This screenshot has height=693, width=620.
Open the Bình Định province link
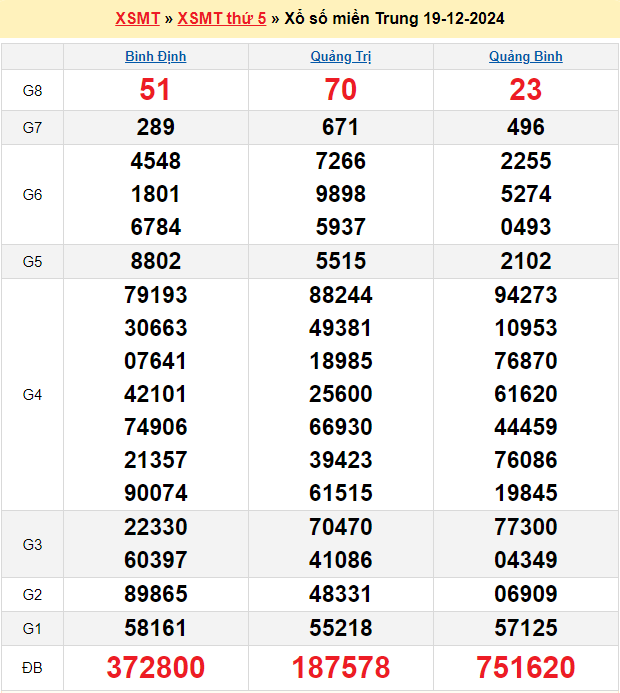tap(155, 56)
